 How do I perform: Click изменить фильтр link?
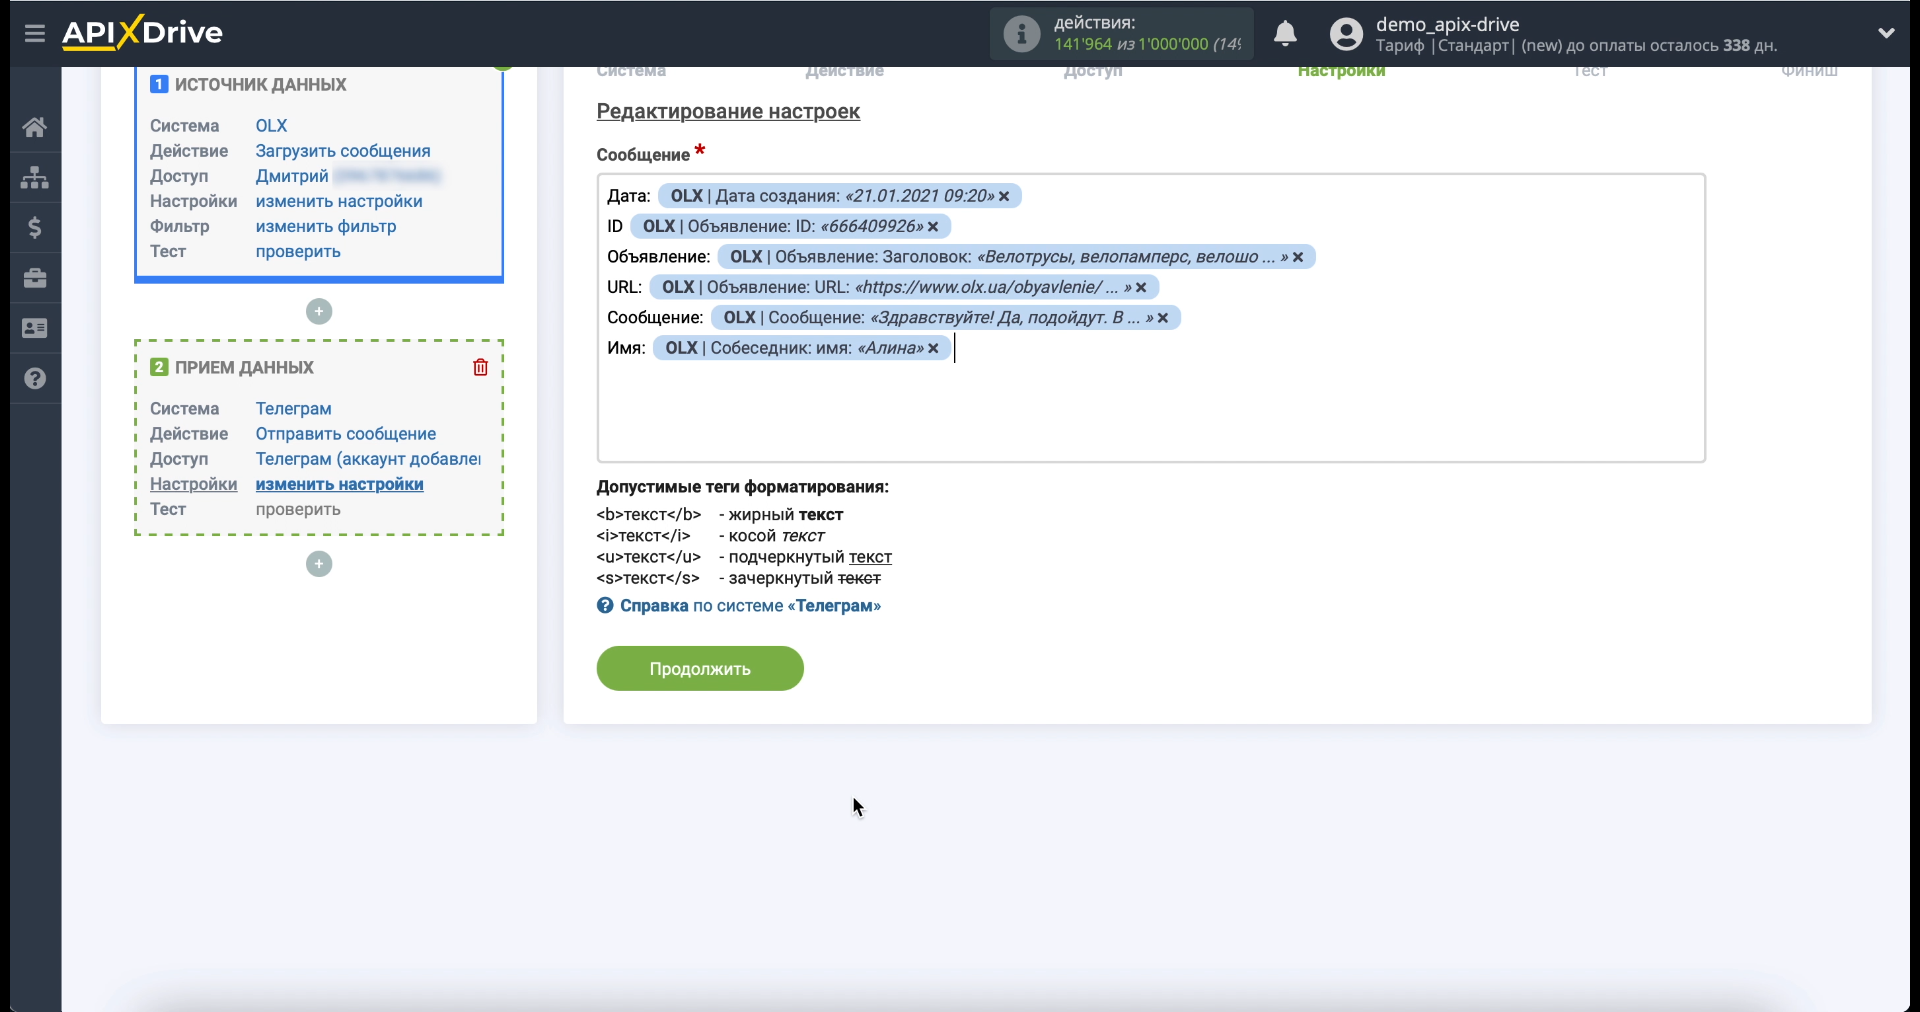pyautogui.click(x=326, y=226)
